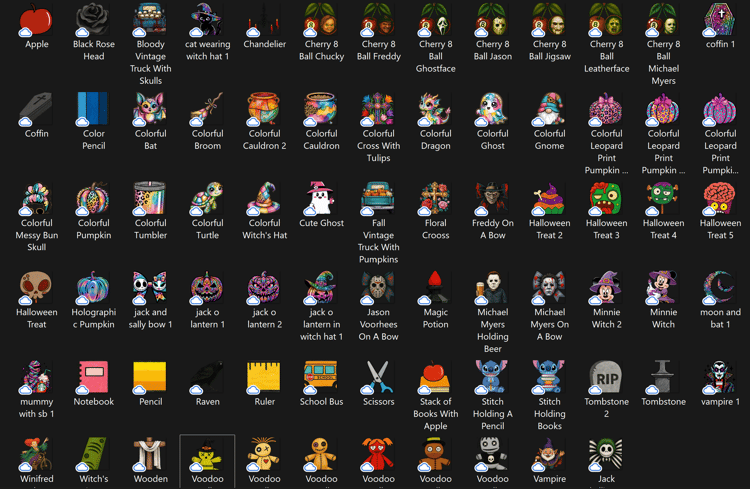Click the yellow Ruler icon

pyautogui.click(x=264, y=378)
